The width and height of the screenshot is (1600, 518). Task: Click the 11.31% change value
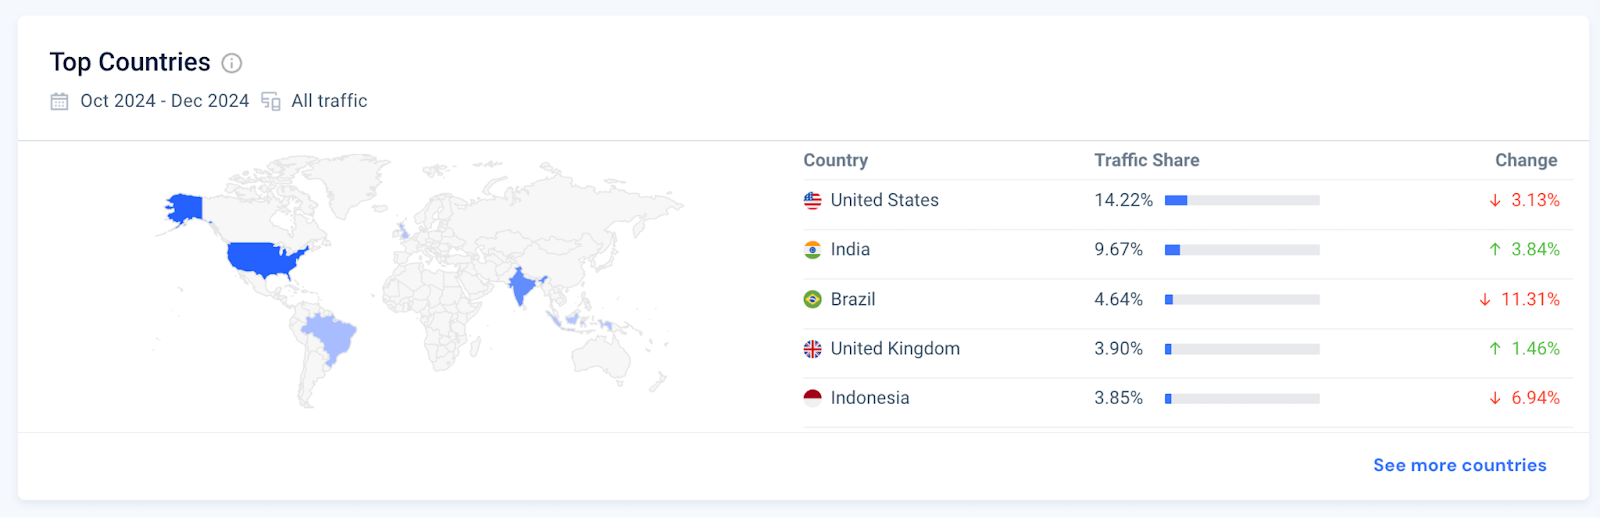click(x=1530, y=299)
